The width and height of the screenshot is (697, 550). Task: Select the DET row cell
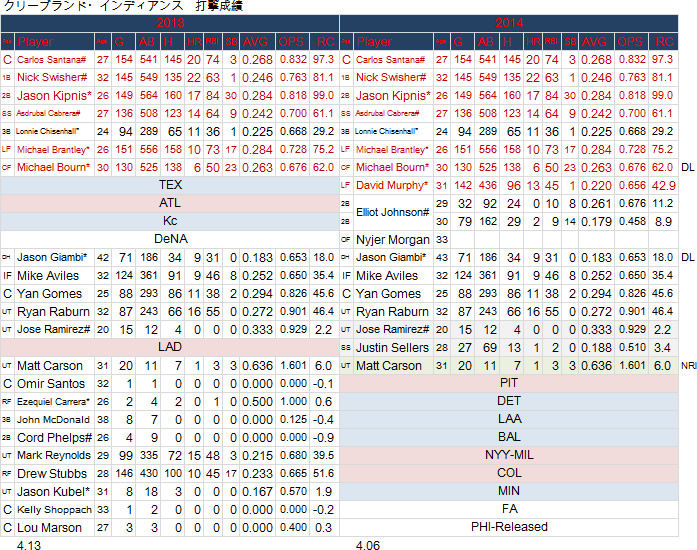509,401
